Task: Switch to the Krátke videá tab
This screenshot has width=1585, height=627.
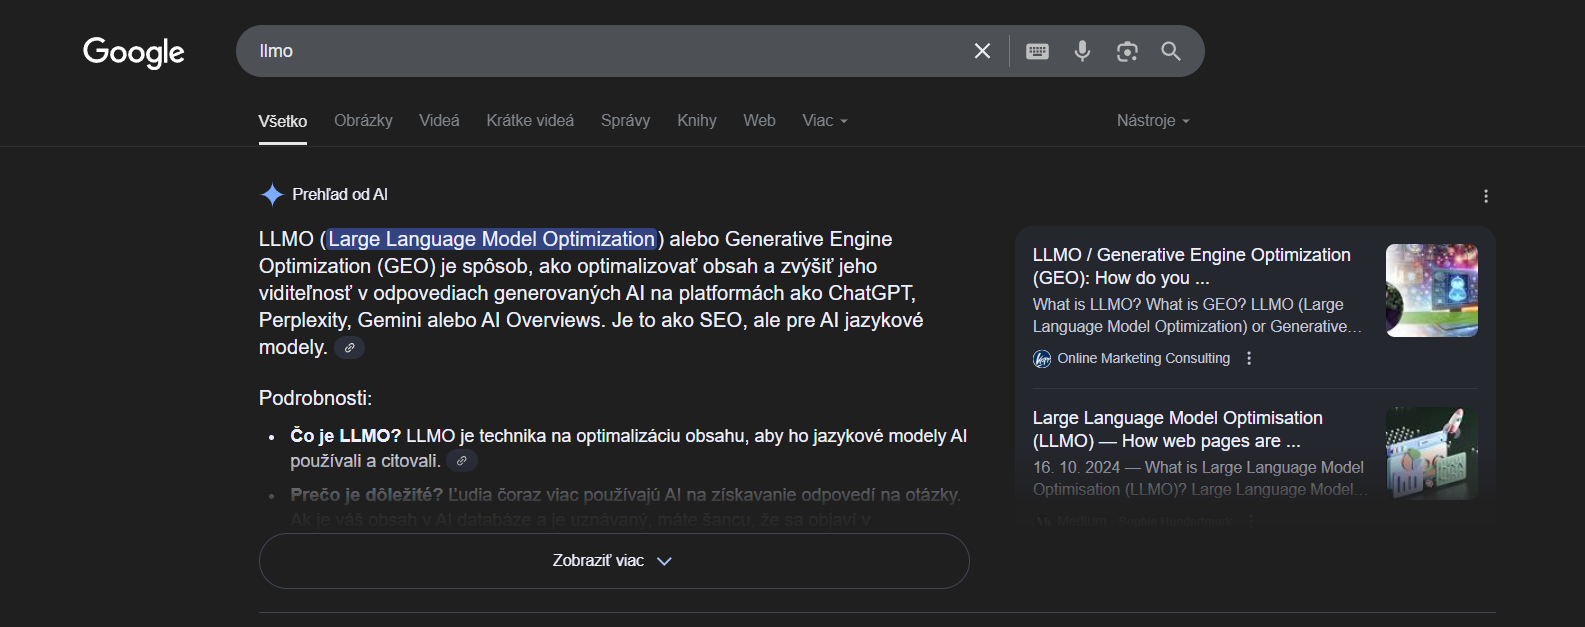Action: click(x=530, y=120)
